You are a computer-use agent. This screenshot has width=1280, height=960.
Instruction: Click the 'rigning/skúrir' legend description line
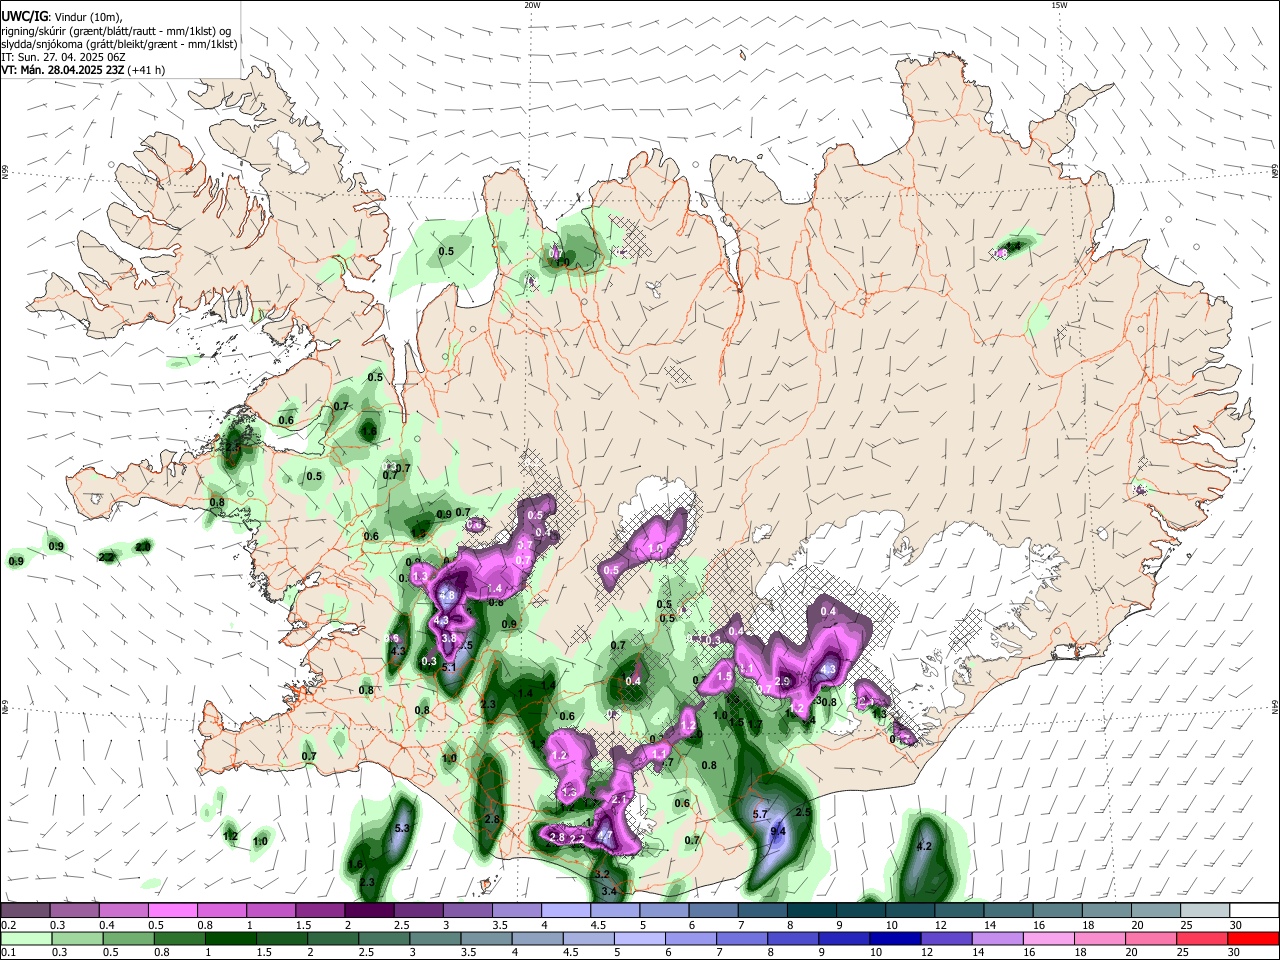pos(116,31)
